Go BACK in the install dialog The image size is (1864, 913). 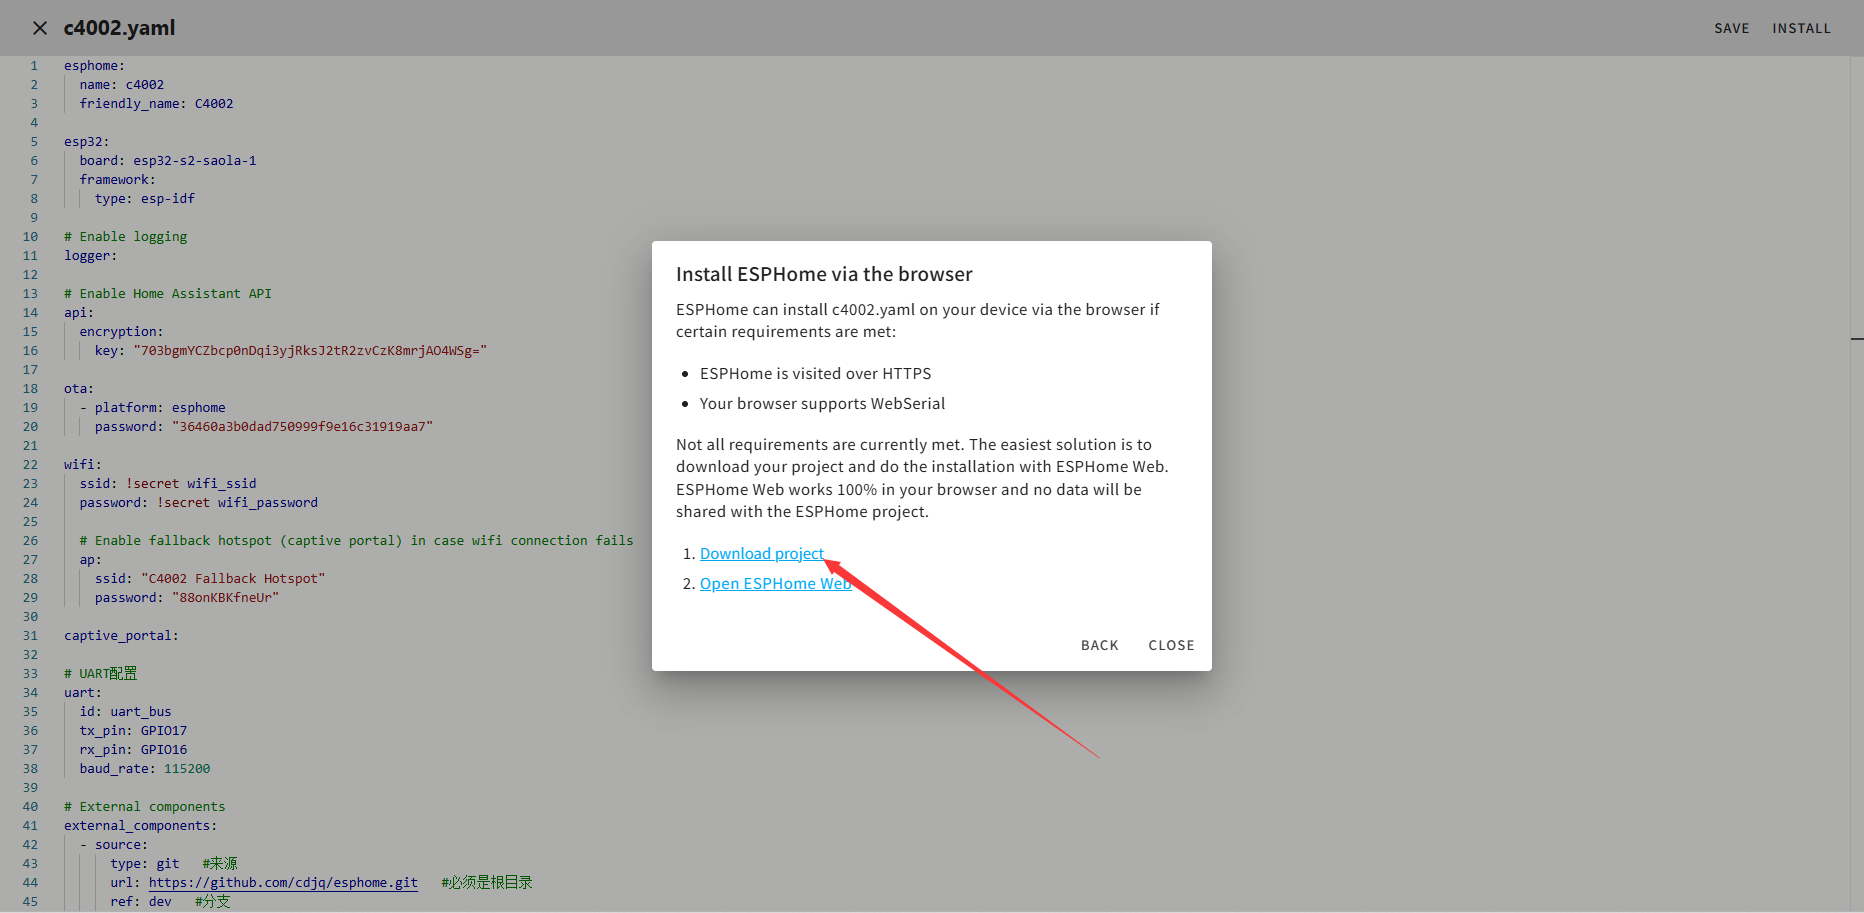click(x=1099, y=646)
